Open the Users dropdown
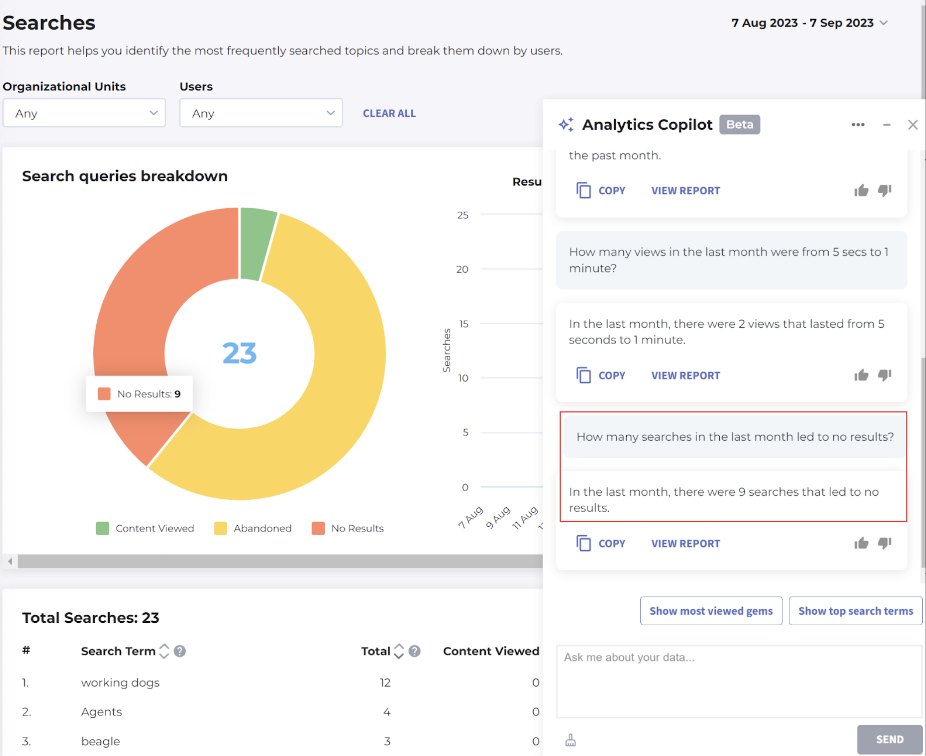This screenshot has height=756, width=926. tap(261, 113)
